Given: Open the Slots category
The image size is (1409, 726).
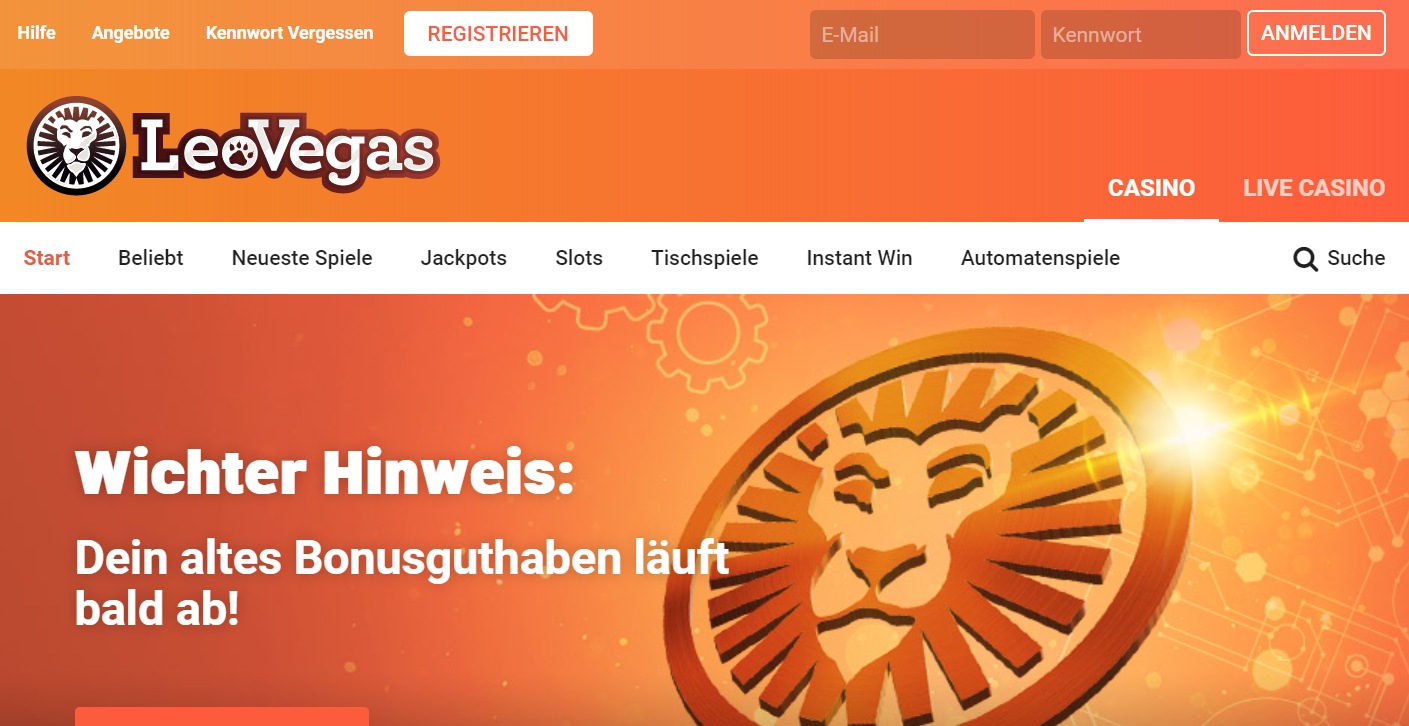Looking at the screenshot, I should click(579, 258).
